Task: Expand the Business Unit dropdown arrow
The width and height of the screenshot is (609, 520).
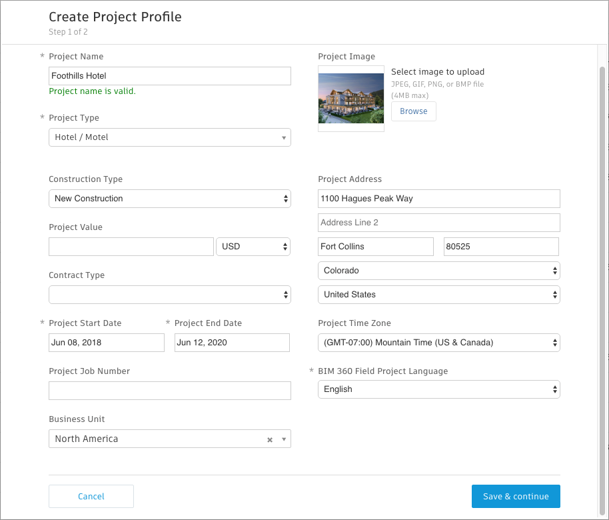Action: point(284,440)
